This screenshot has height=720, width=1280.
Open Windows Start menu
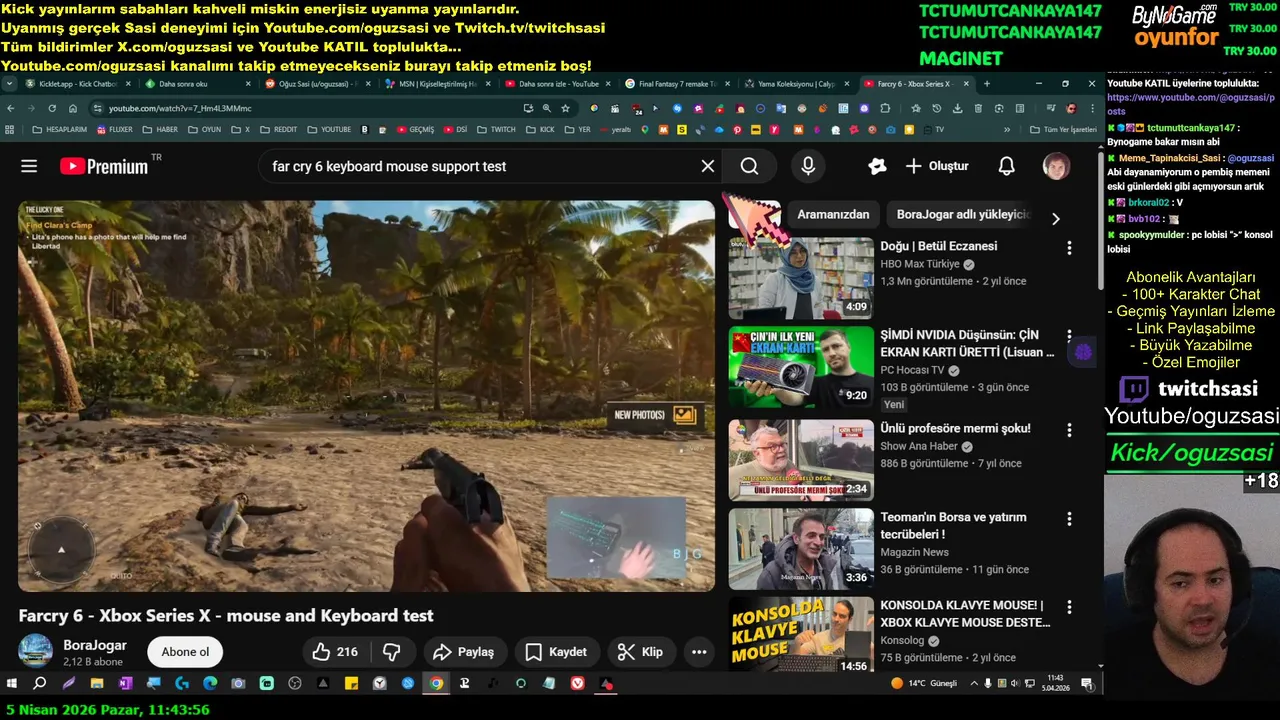tap(12, 684)
